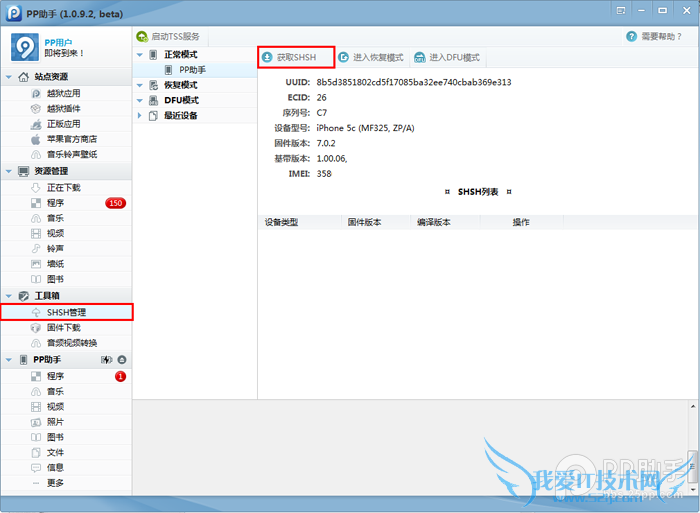Open 音乐 under PP助手 device
Image resolution: width=700 pixels, height=513 pixels.
tap(66, 392)
